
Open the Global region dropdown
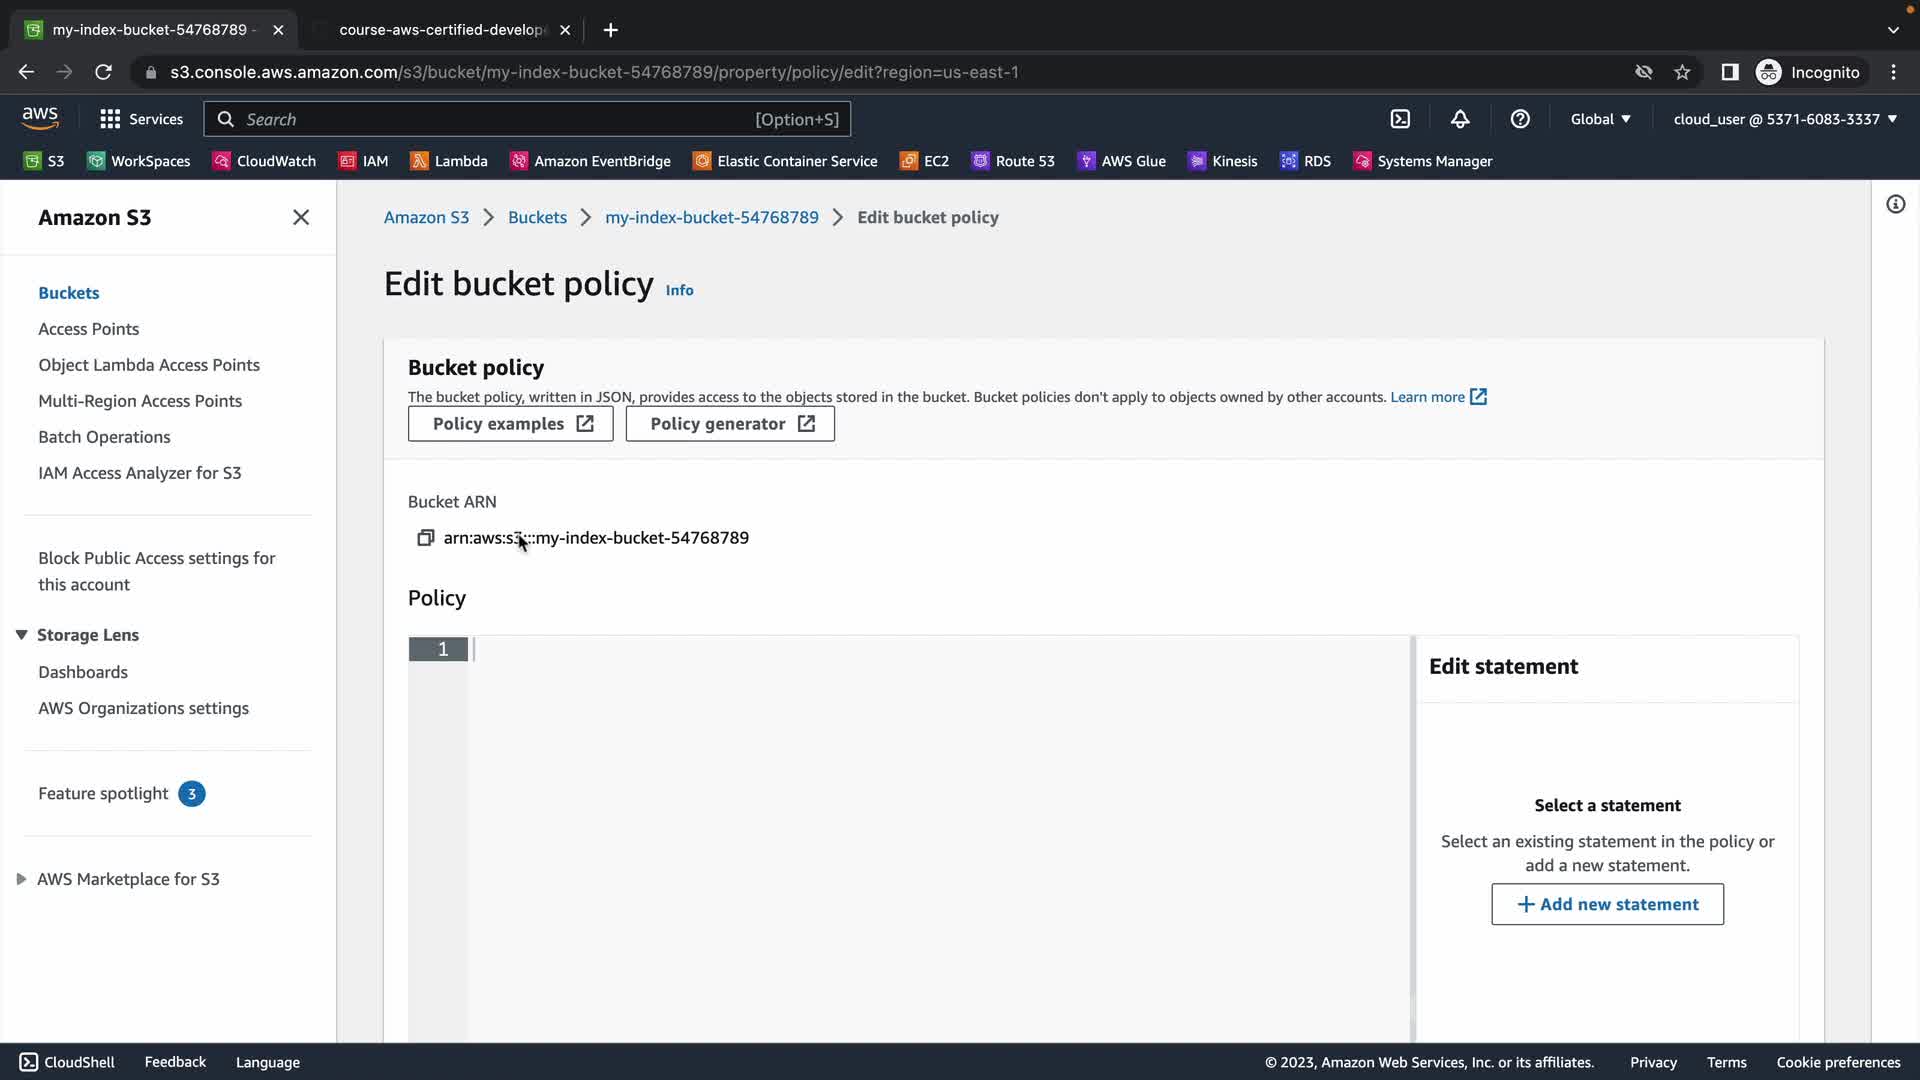(x=1600, y=119)
